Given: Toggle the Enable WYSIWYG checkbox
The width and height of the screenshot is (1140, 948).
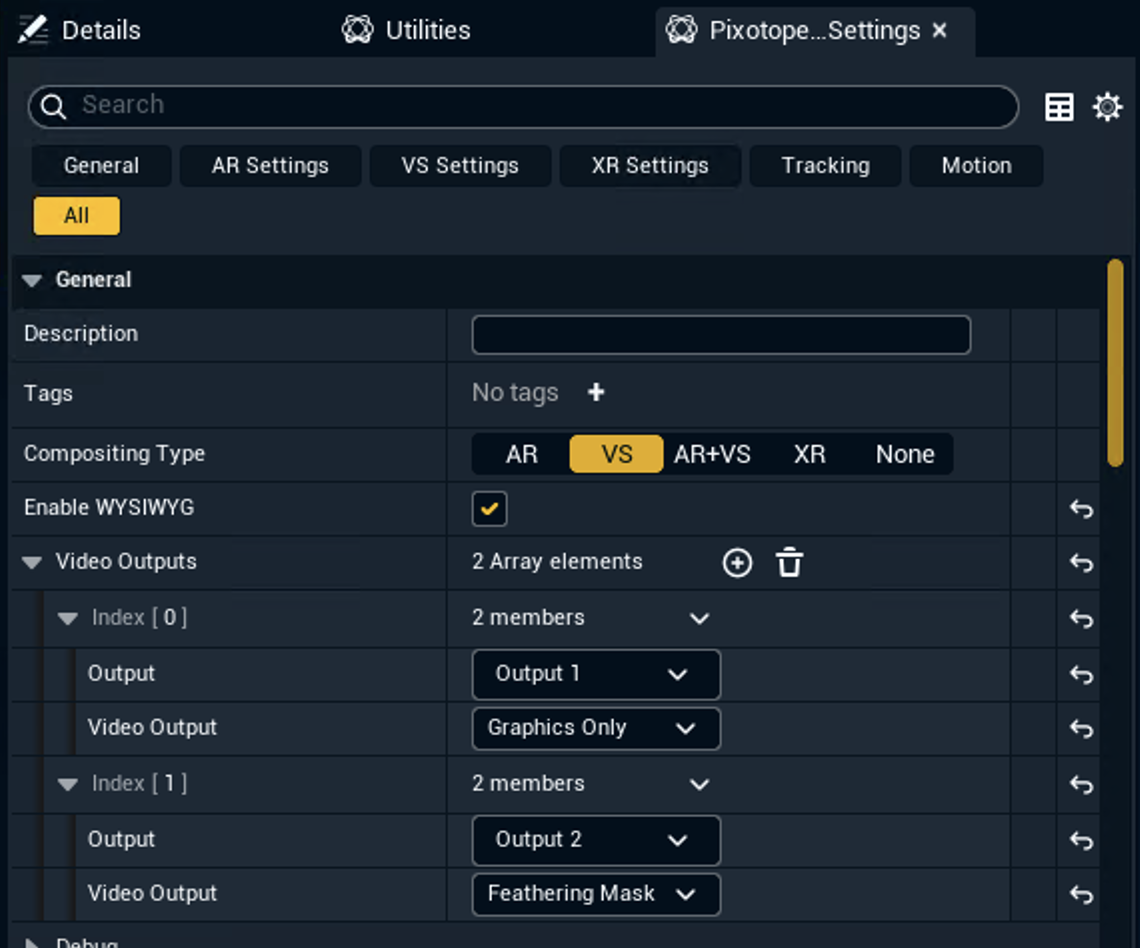Looking at the screenshot, I should [489, 508].
